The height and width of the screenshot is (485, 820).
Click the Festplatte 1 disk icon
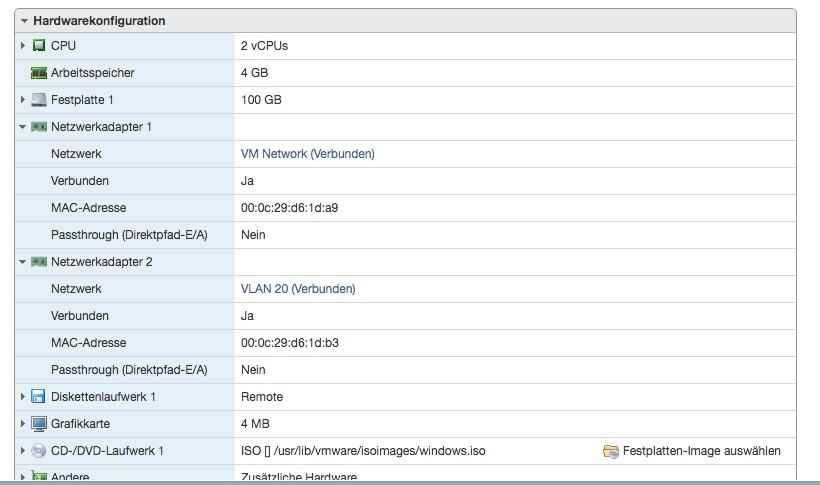(39, 100)
